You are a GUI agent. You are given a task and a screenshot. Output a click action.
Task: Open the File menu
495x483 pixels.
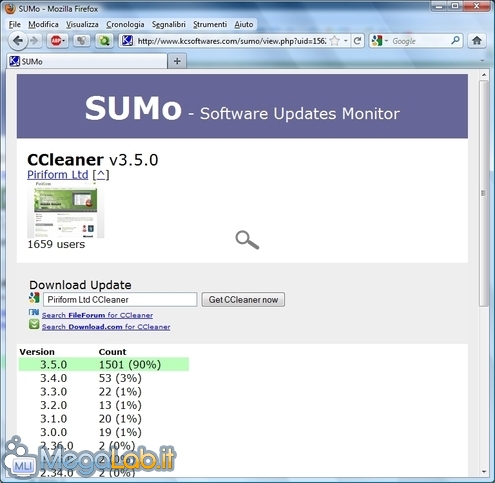pos(15,24)
